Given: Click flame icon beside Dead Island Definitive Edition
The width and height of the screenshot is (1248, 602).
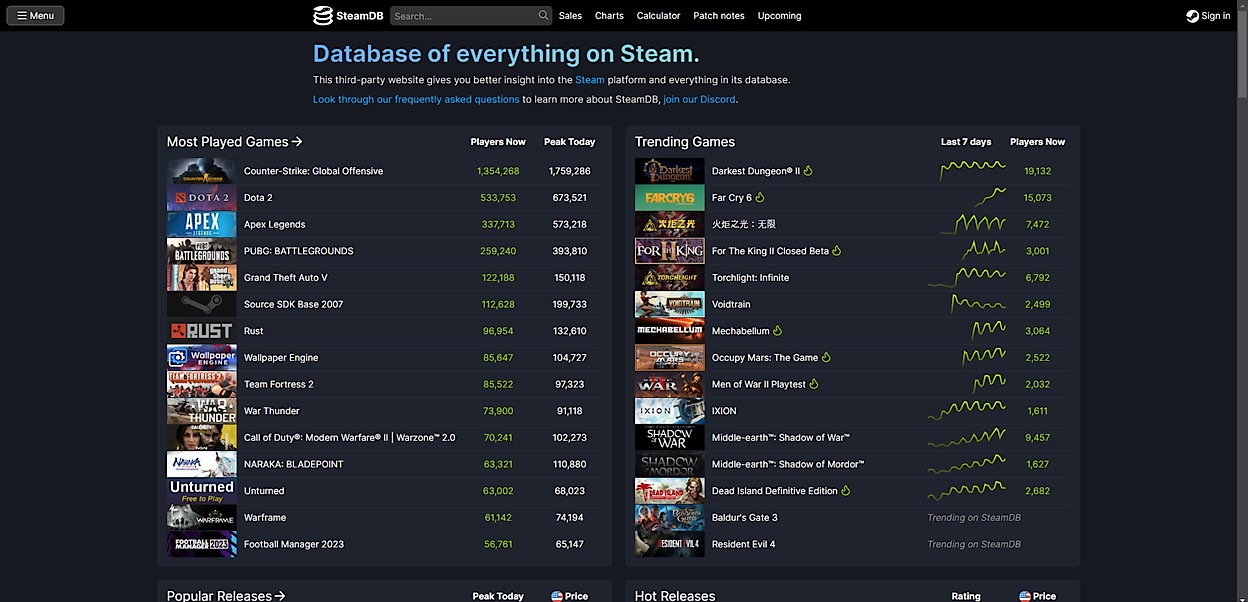Looking at the screenshot, I should [x=846, y=491].
